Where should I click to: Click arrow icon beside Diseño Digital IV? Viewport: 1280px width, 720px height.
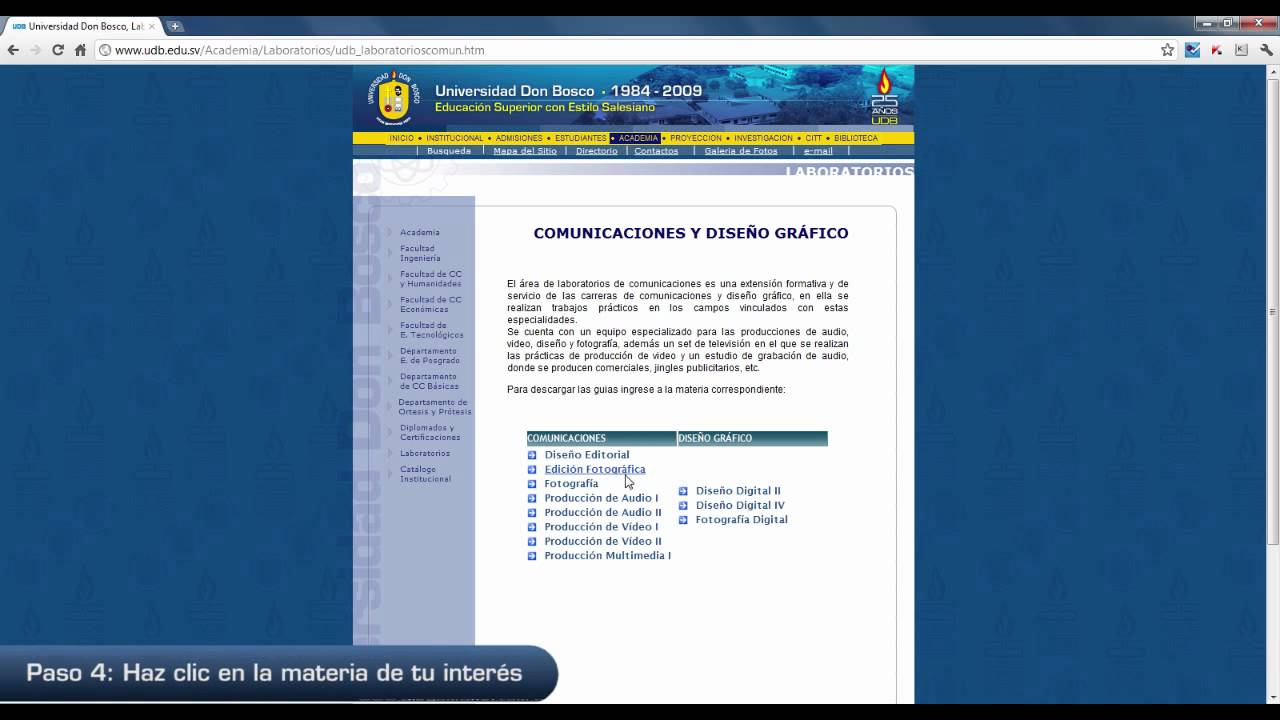tap(683, 506)
